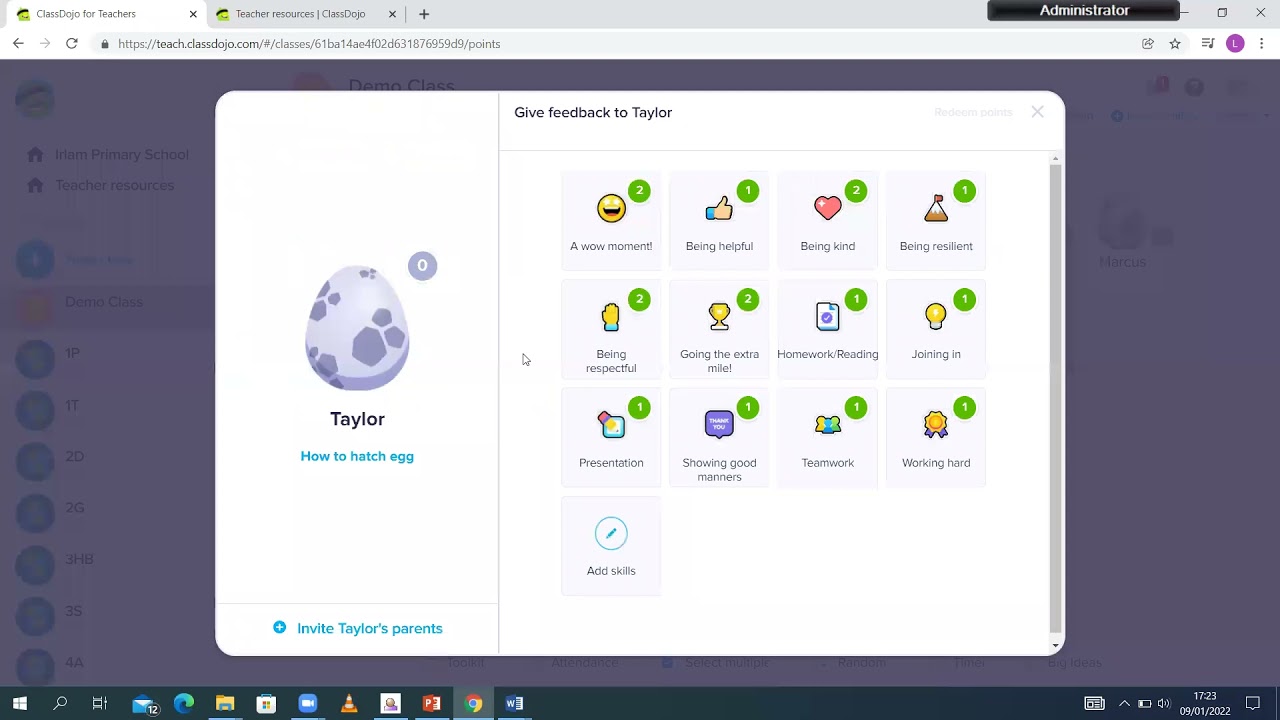1280x720 pixels.
Task: Open Task View on taskbar
Action: (x=100, y=703)
